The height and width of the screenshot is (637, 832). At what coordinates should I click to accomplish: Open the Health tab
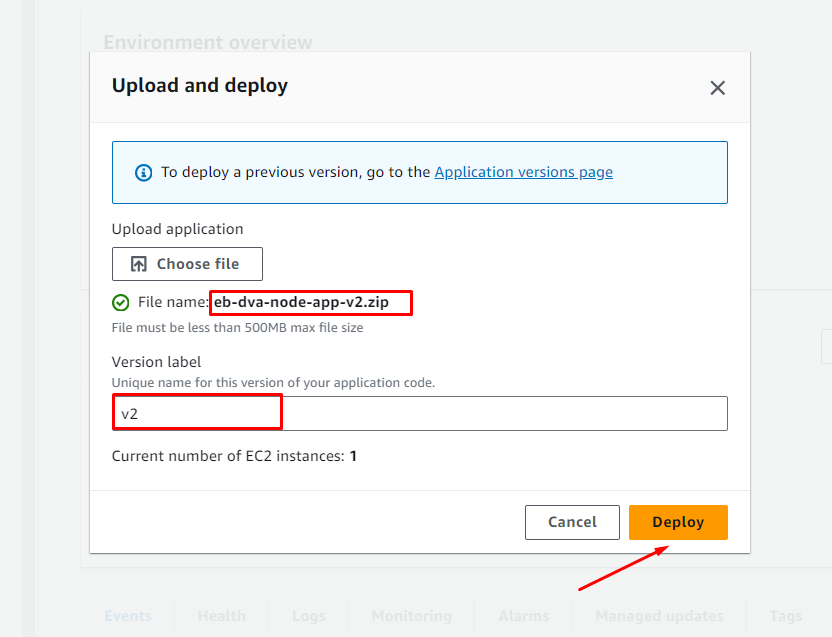221,616
